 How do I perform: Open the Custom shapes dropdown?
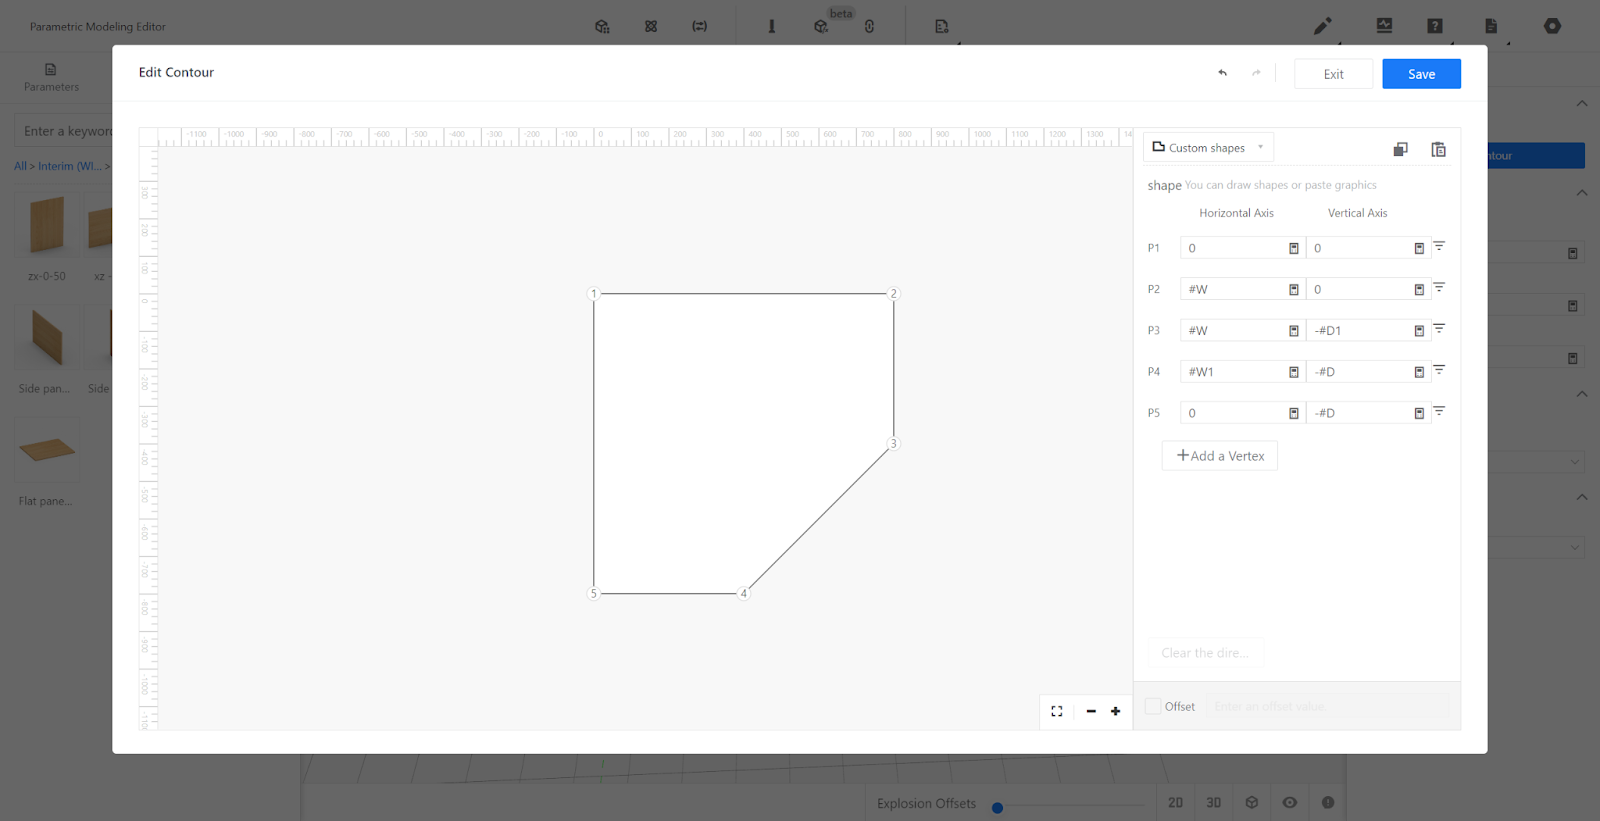pos(1208,148)
